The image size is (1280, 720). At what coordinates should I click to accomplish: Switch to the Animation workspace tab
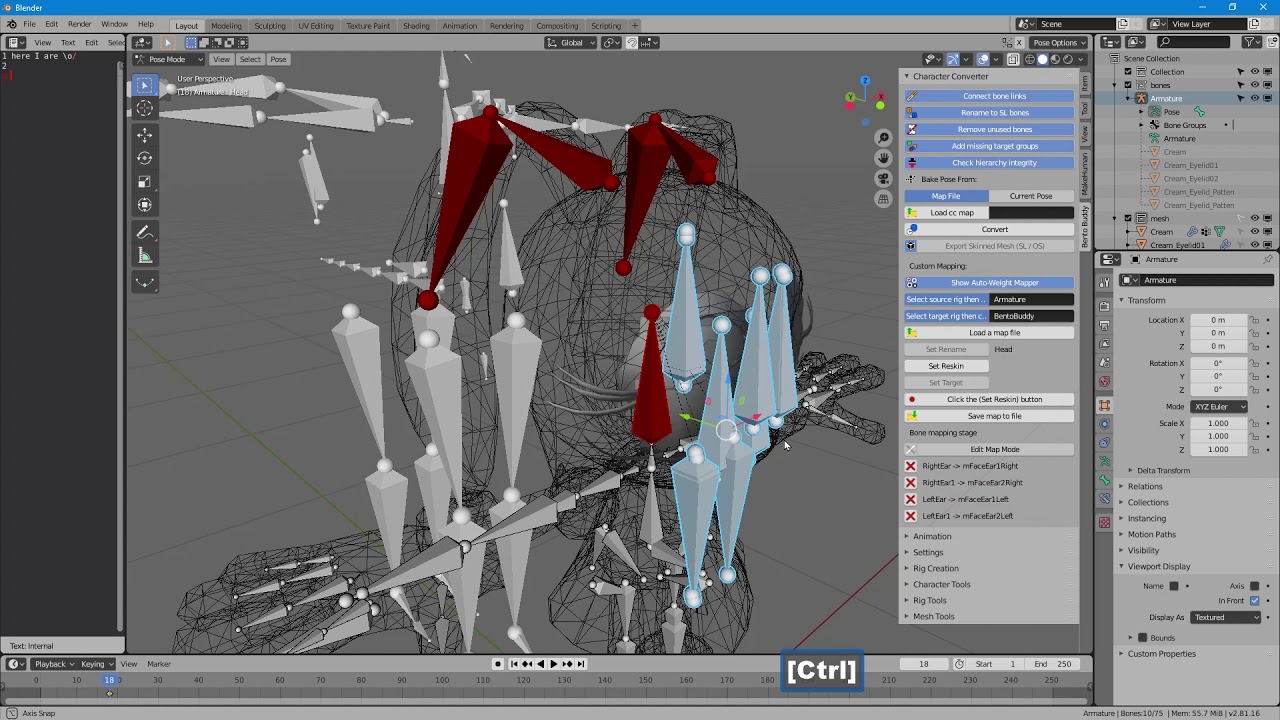point(459,26)
